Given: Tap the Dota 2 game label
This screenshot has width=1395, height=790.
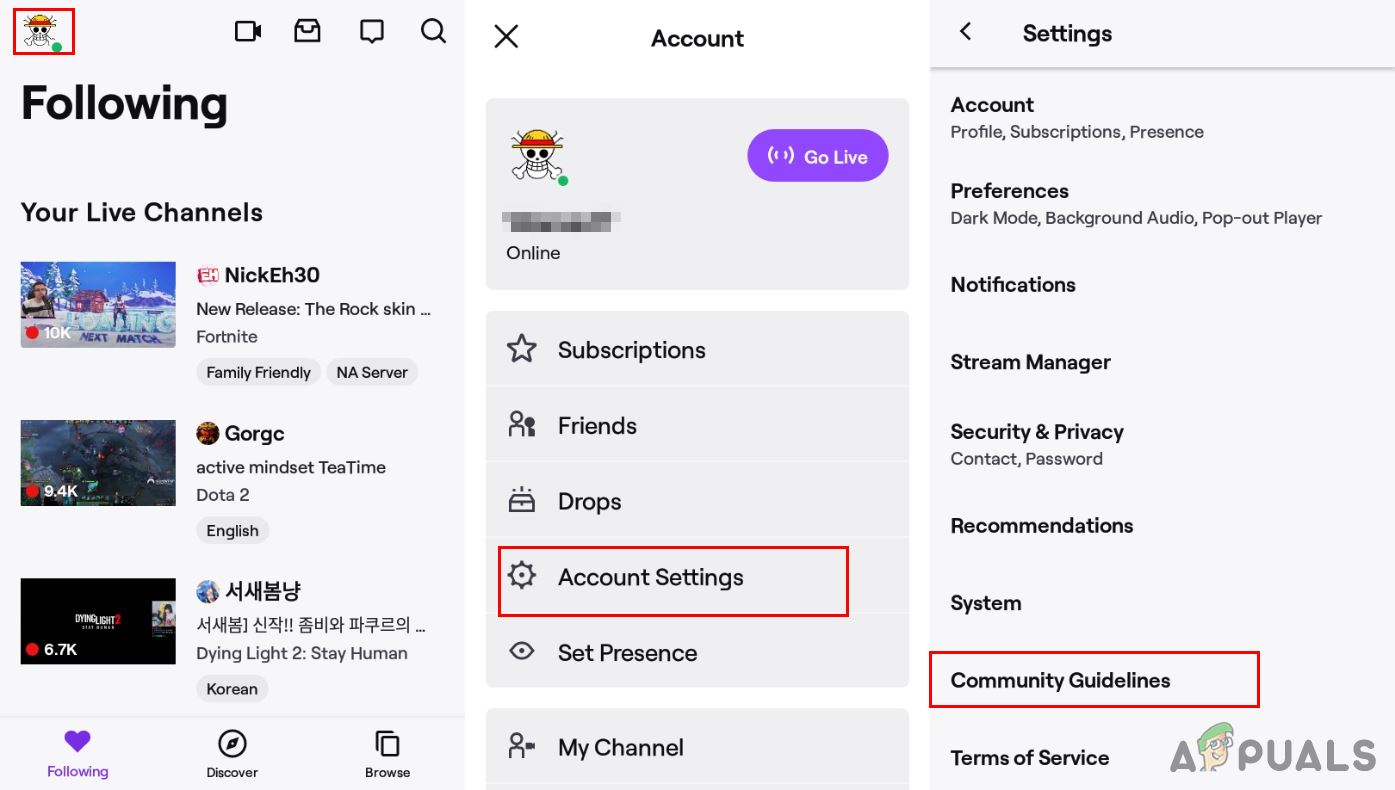Looking at the screenshot, I should tap(223, 495).
